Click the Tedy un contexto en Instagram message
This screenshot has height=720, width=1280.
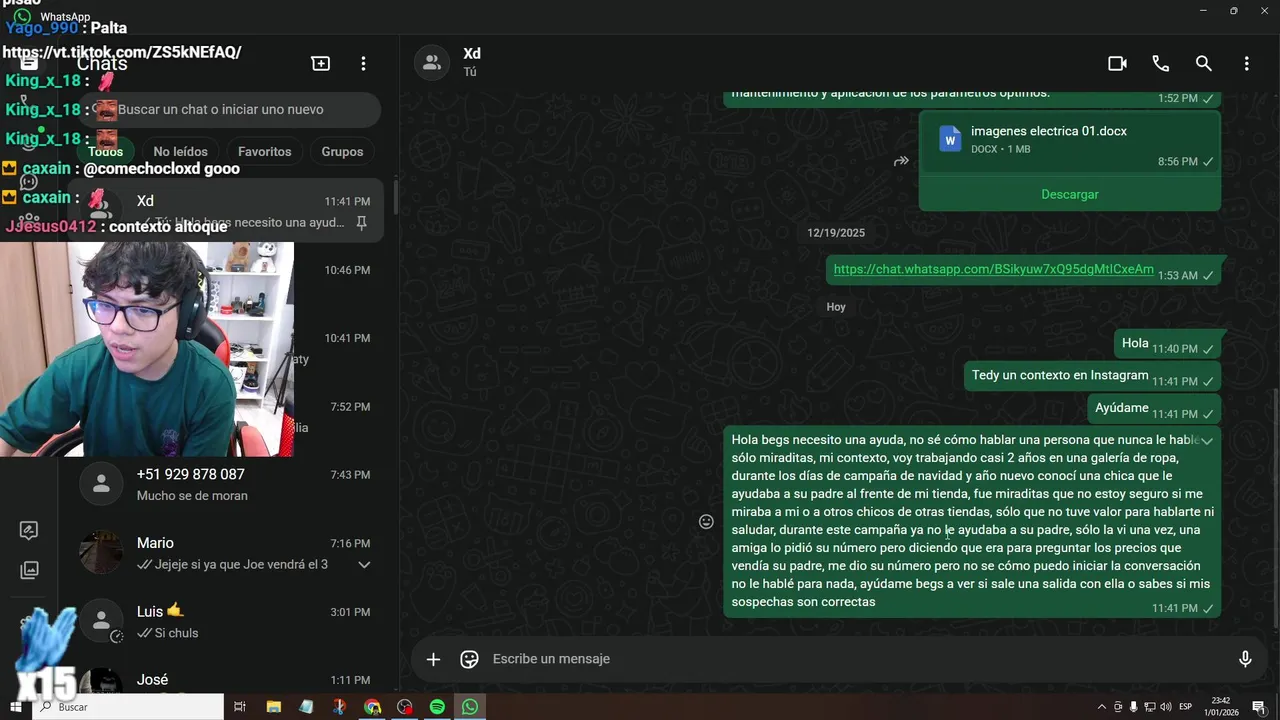click(1094, 377)
